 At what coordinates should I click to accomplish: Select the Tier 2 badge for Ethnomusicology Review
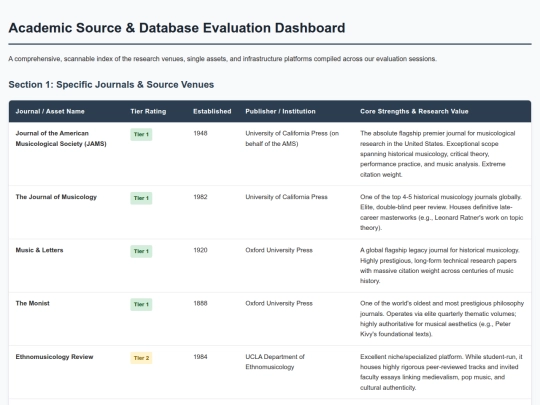point(141,358)
